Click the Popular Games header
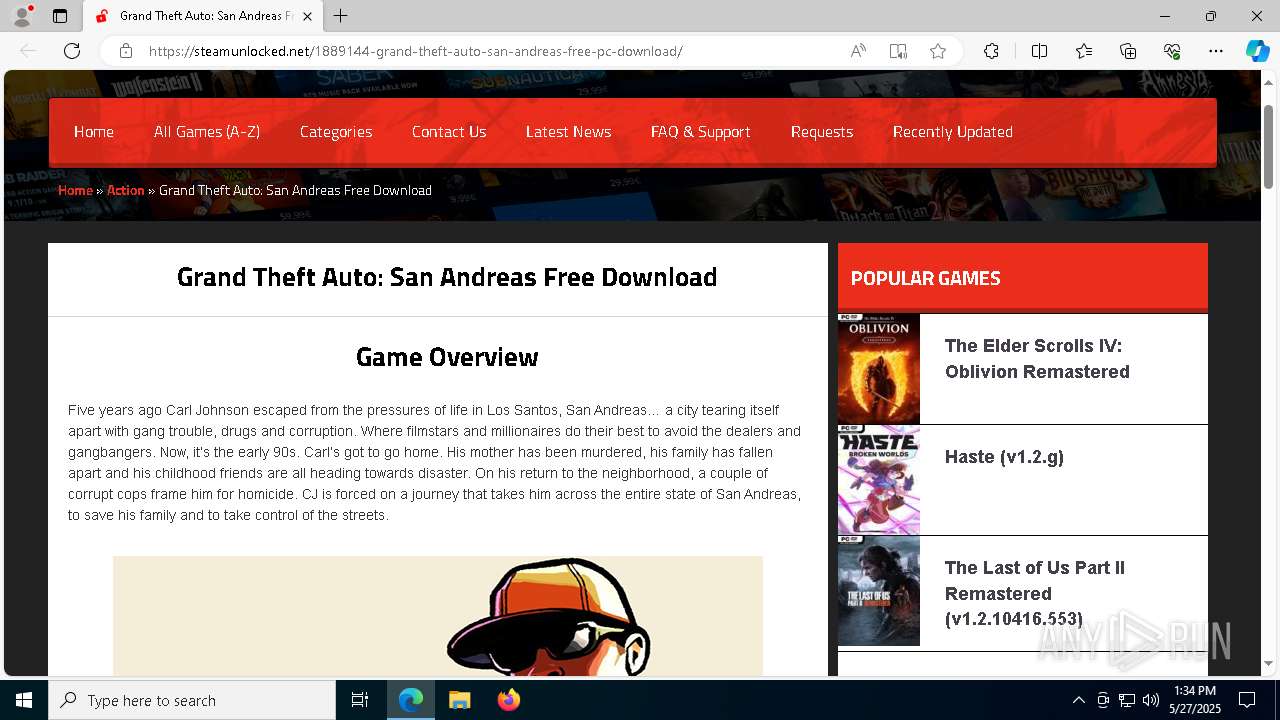This screenshot has width=1280, height=720. coord(925,278)
